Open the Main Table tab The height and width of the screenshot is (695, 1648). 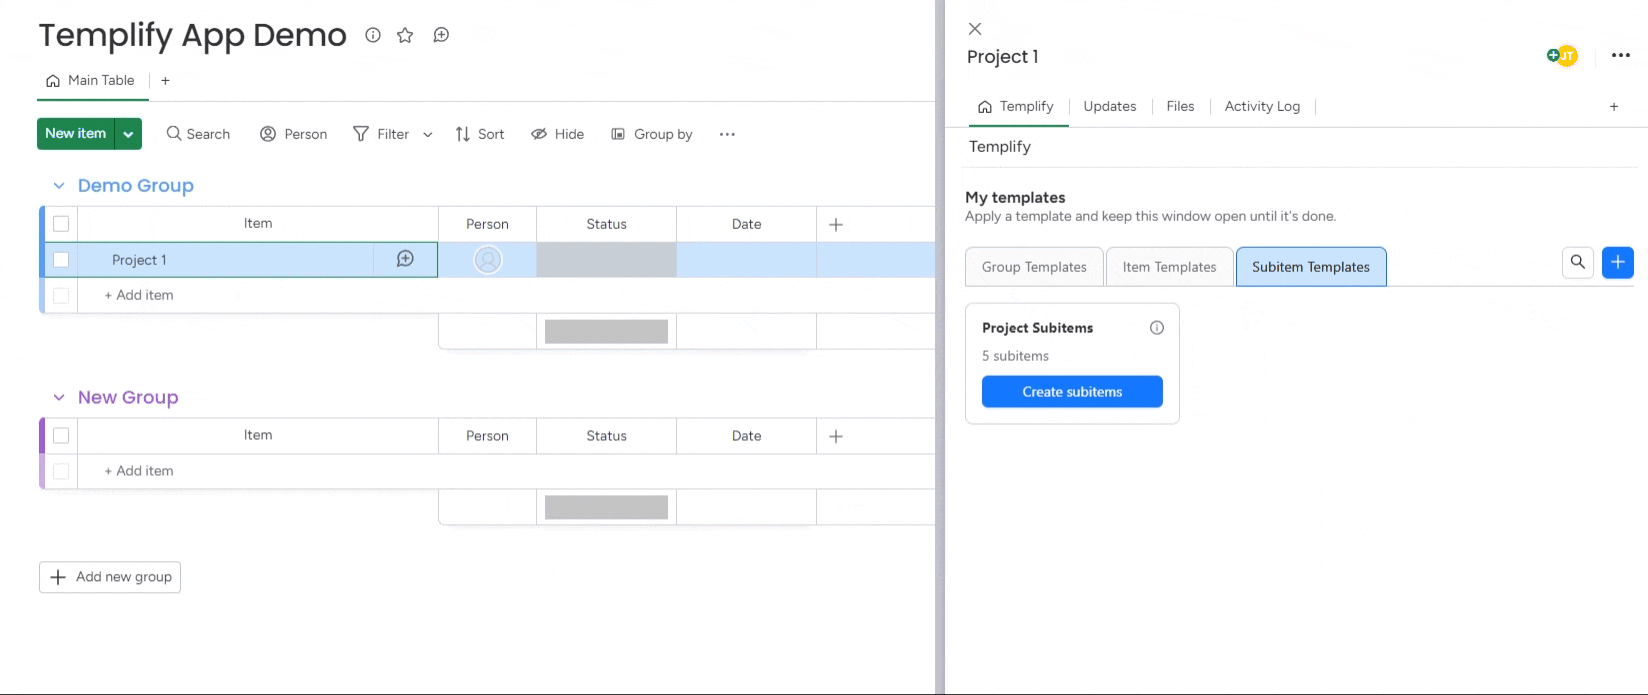click(x=91, y=81)
